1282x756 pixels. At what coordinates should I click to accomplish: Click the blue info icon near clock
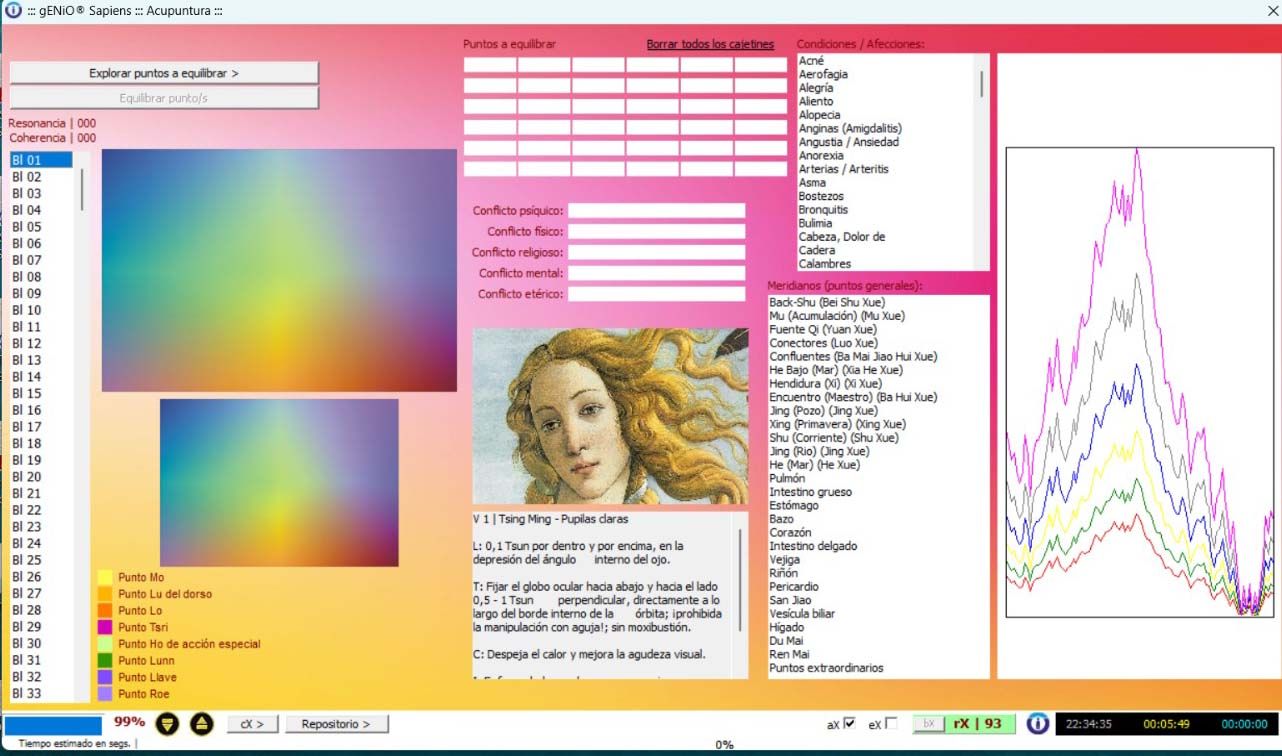[x=1038, y=723]
